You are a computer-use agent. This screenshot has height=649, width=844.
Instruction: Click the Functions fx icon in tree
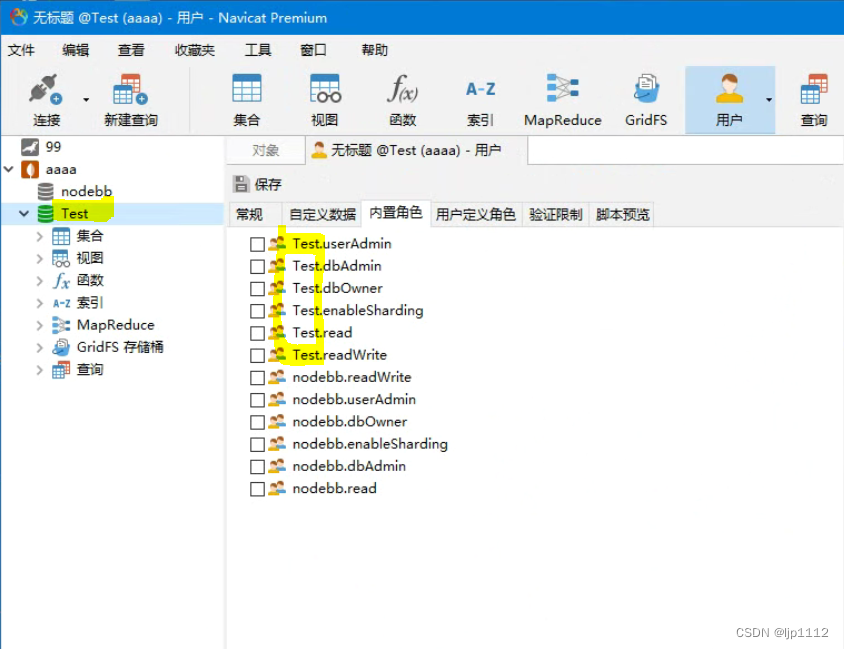point(61,281)
